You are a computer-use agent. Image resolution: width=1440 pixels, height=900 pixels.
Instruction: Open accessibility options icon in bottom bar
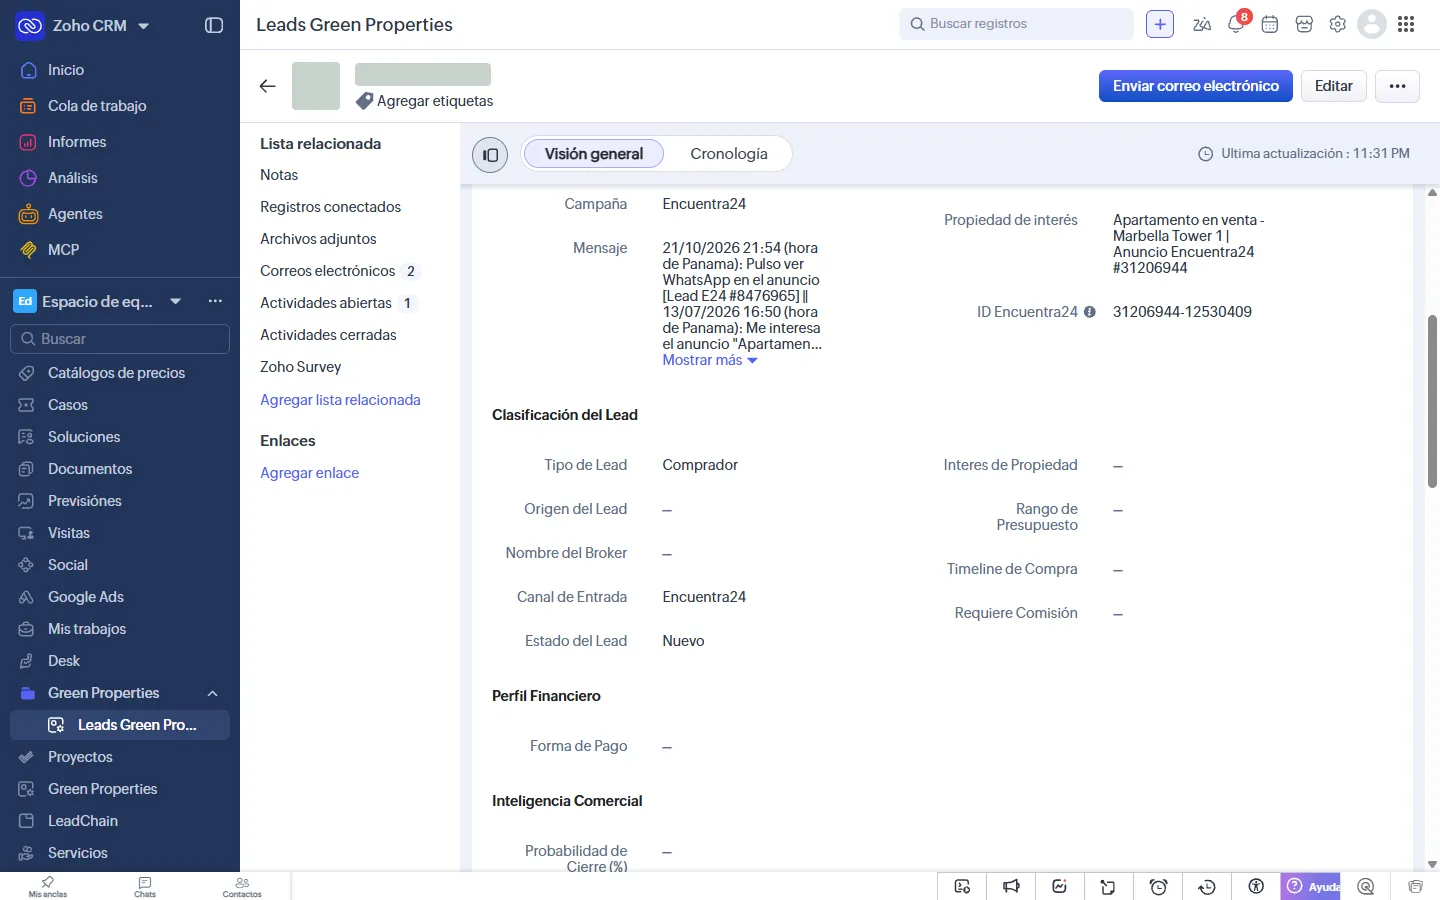1256,886
